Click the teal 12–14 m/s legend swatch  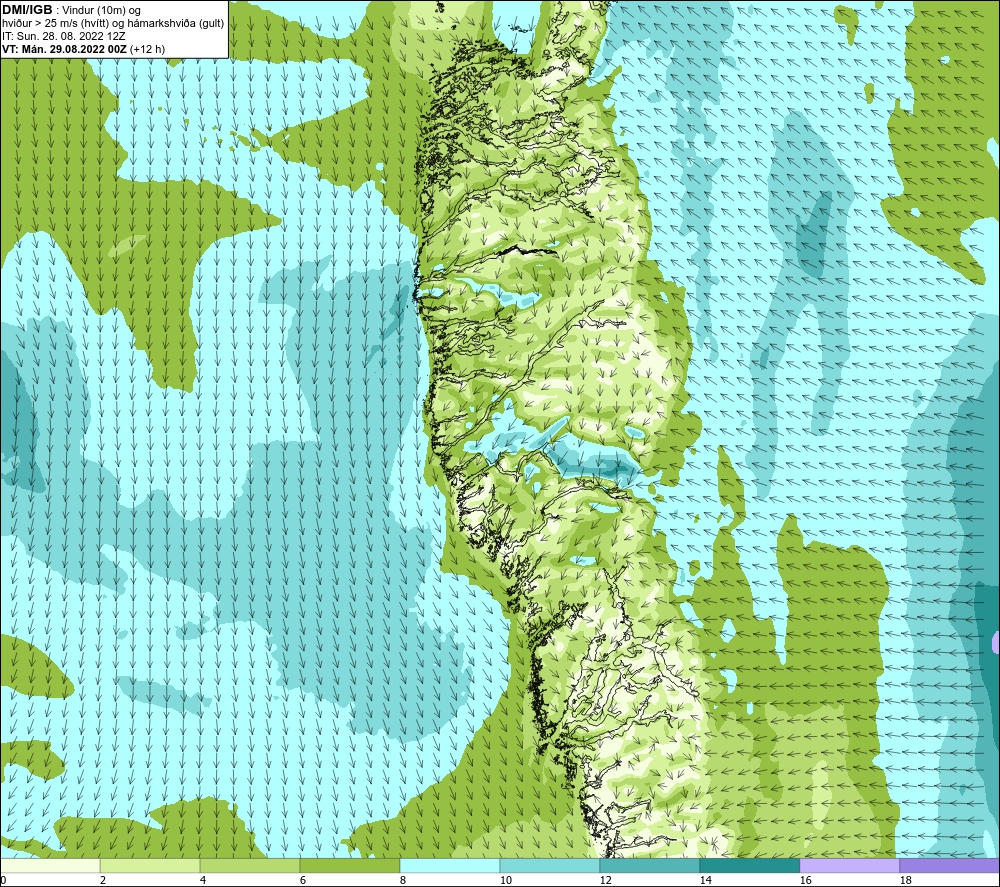[x=650, y=865]
